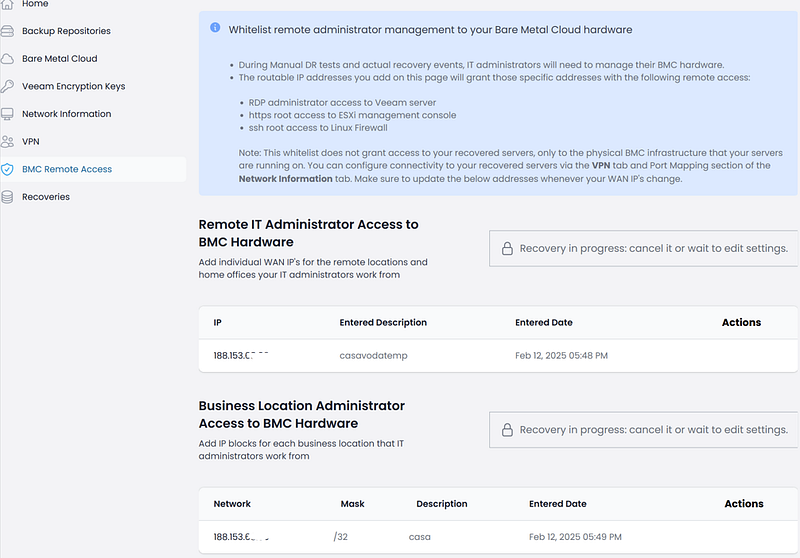
Task: Click the Entered Description column header
Action: coord(383,323)
